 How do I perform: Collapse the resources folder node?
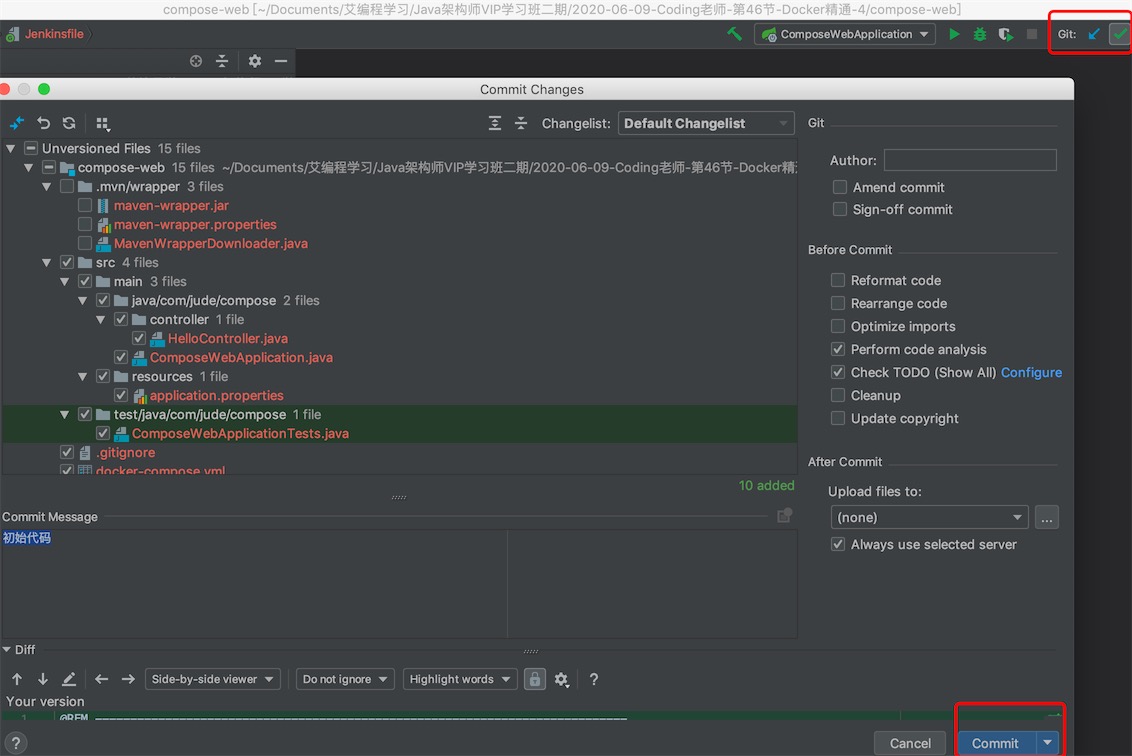click(x=83, y=377)
